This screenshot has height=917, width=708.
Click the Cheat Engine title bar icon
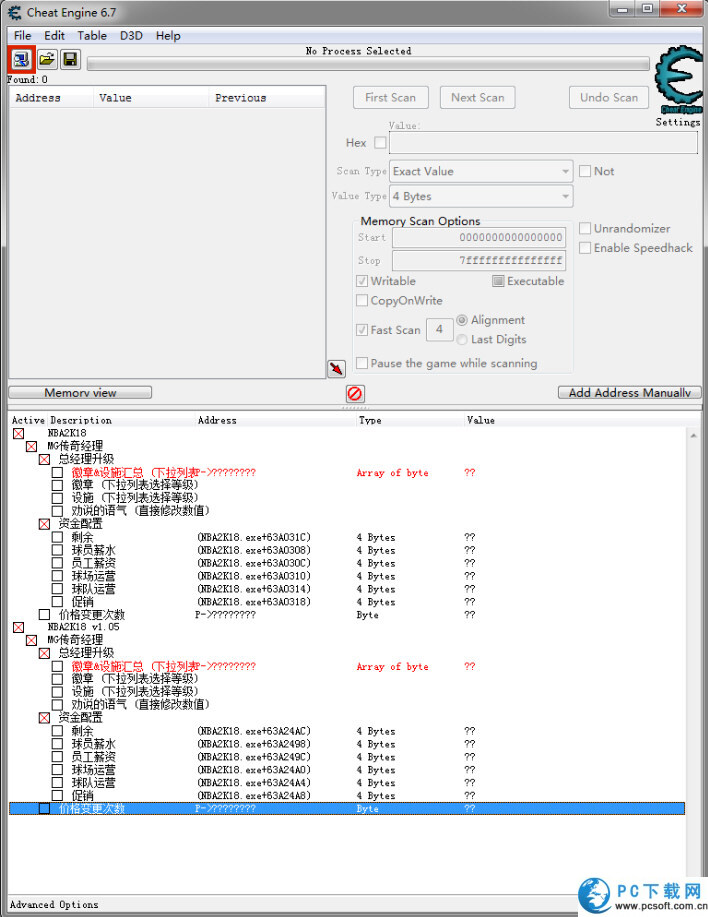(x=15, y=11)
